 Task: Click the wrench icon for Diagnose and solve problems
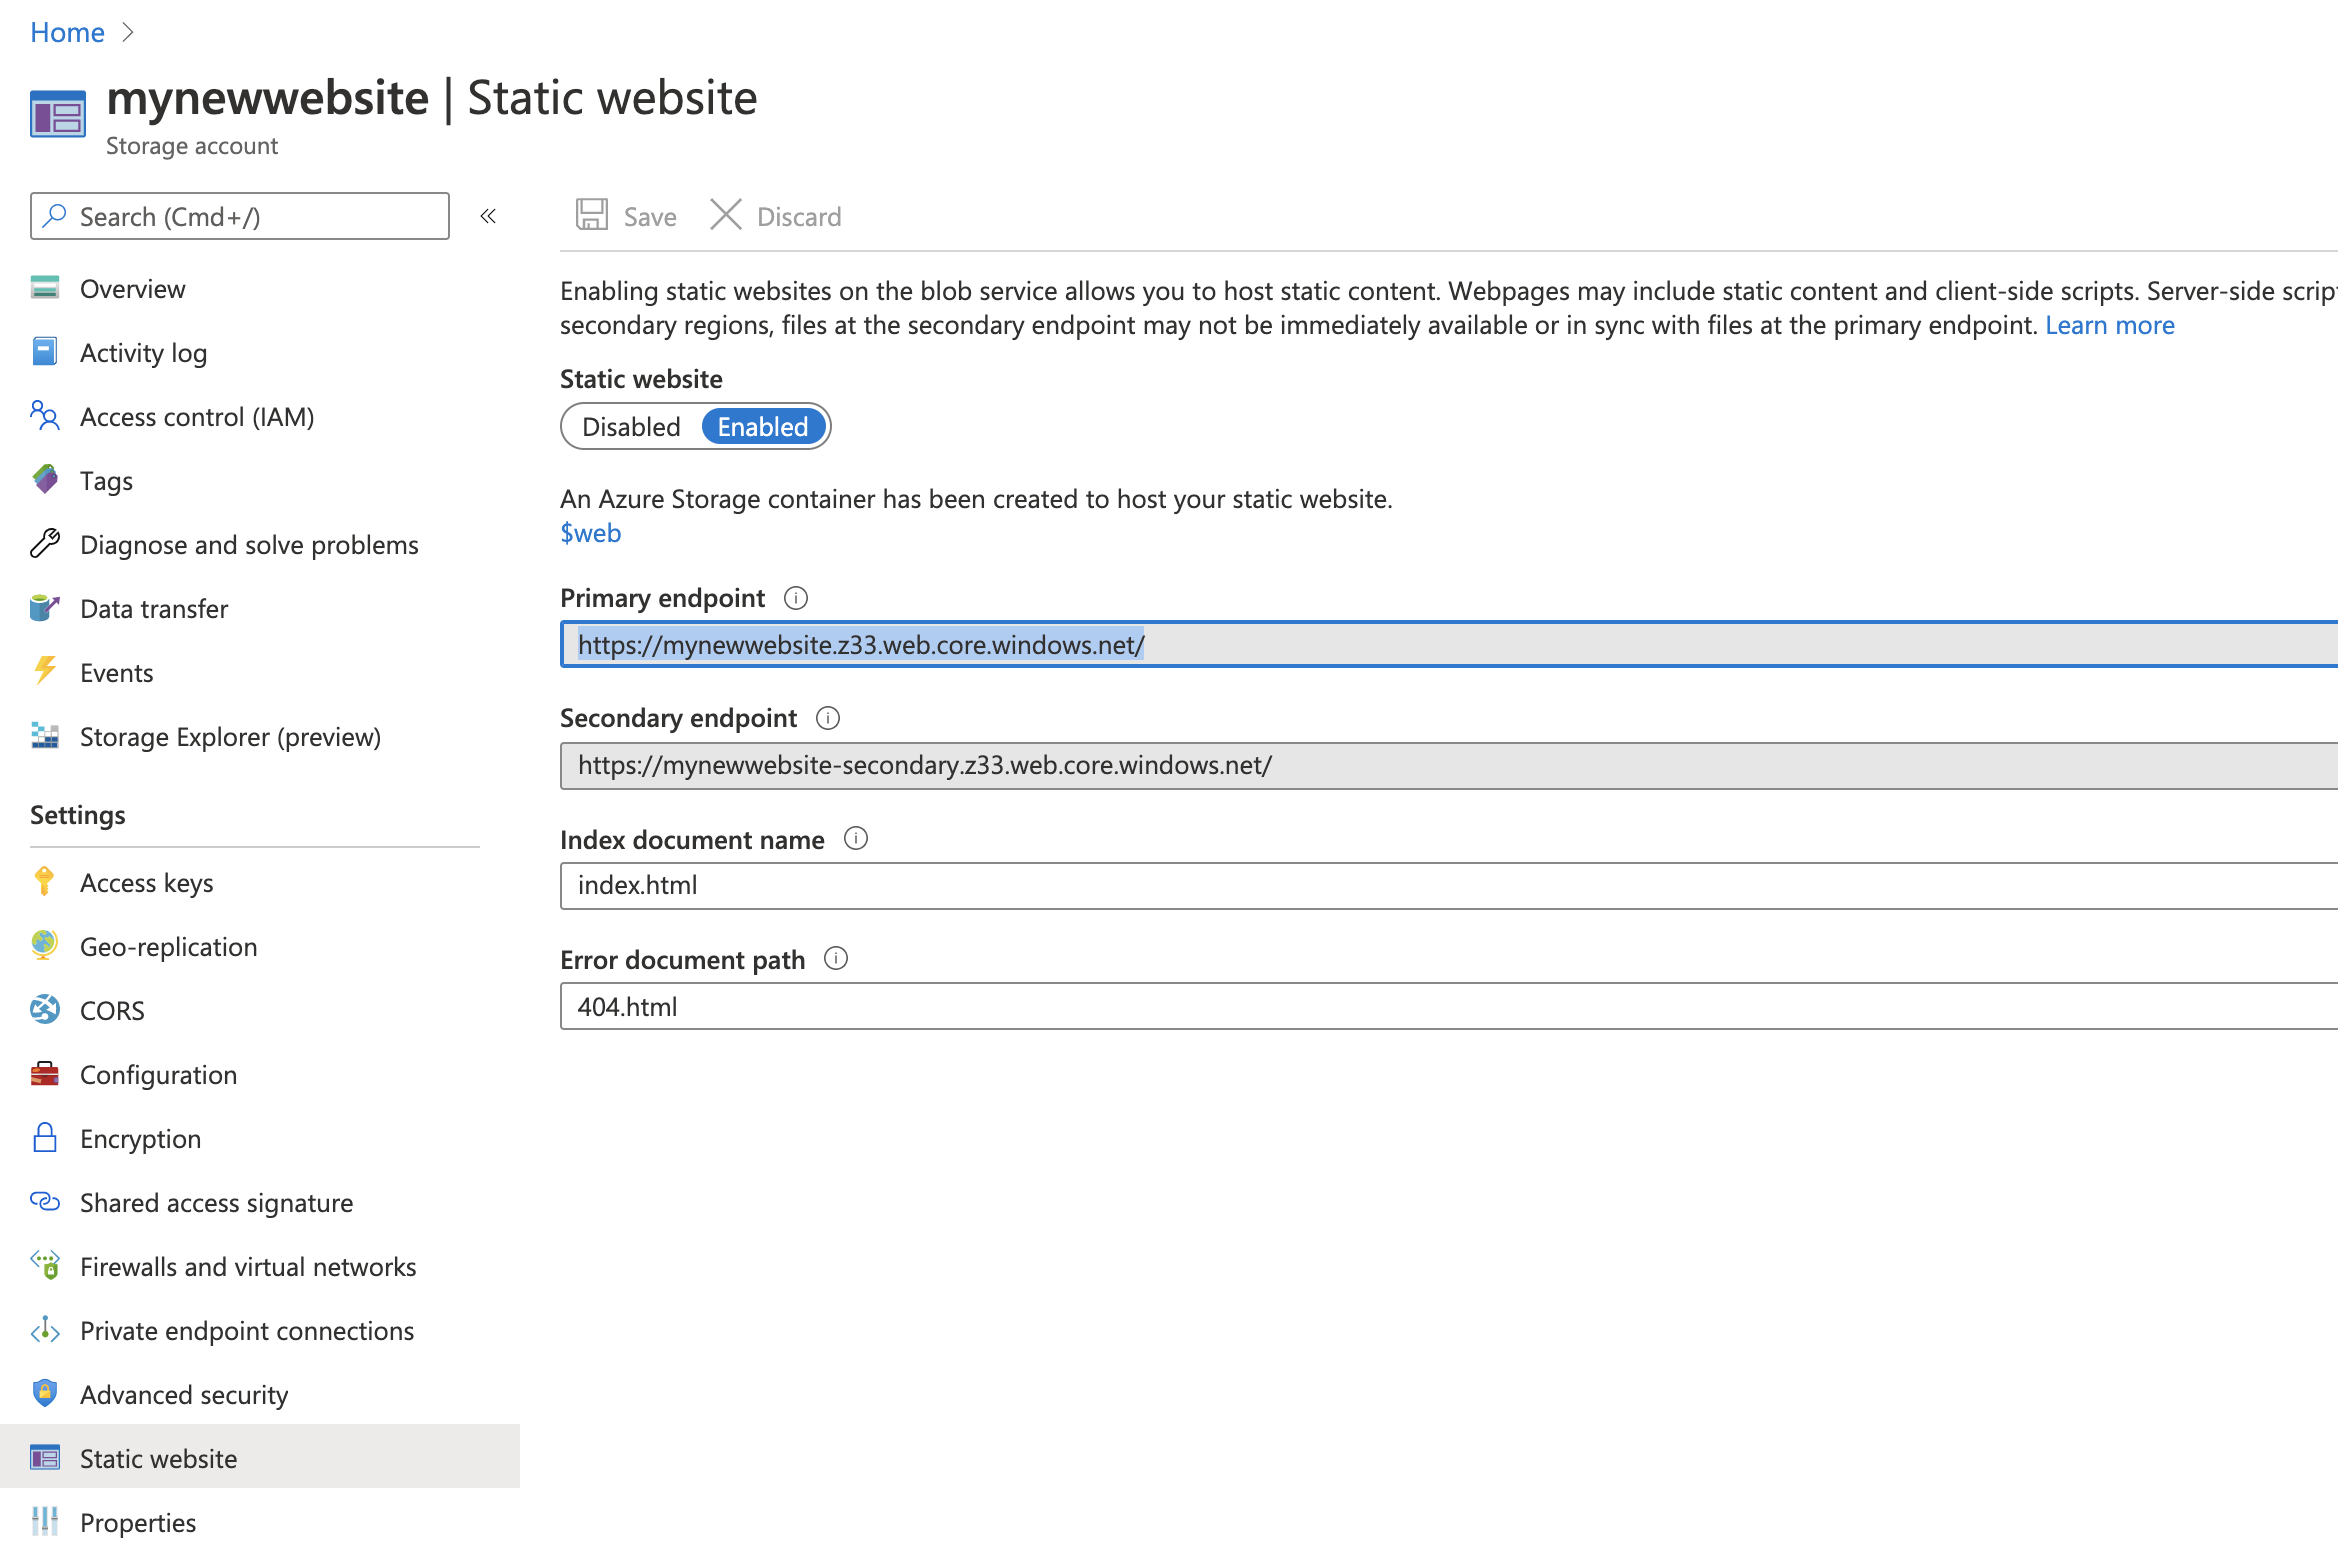pos(45,544)
